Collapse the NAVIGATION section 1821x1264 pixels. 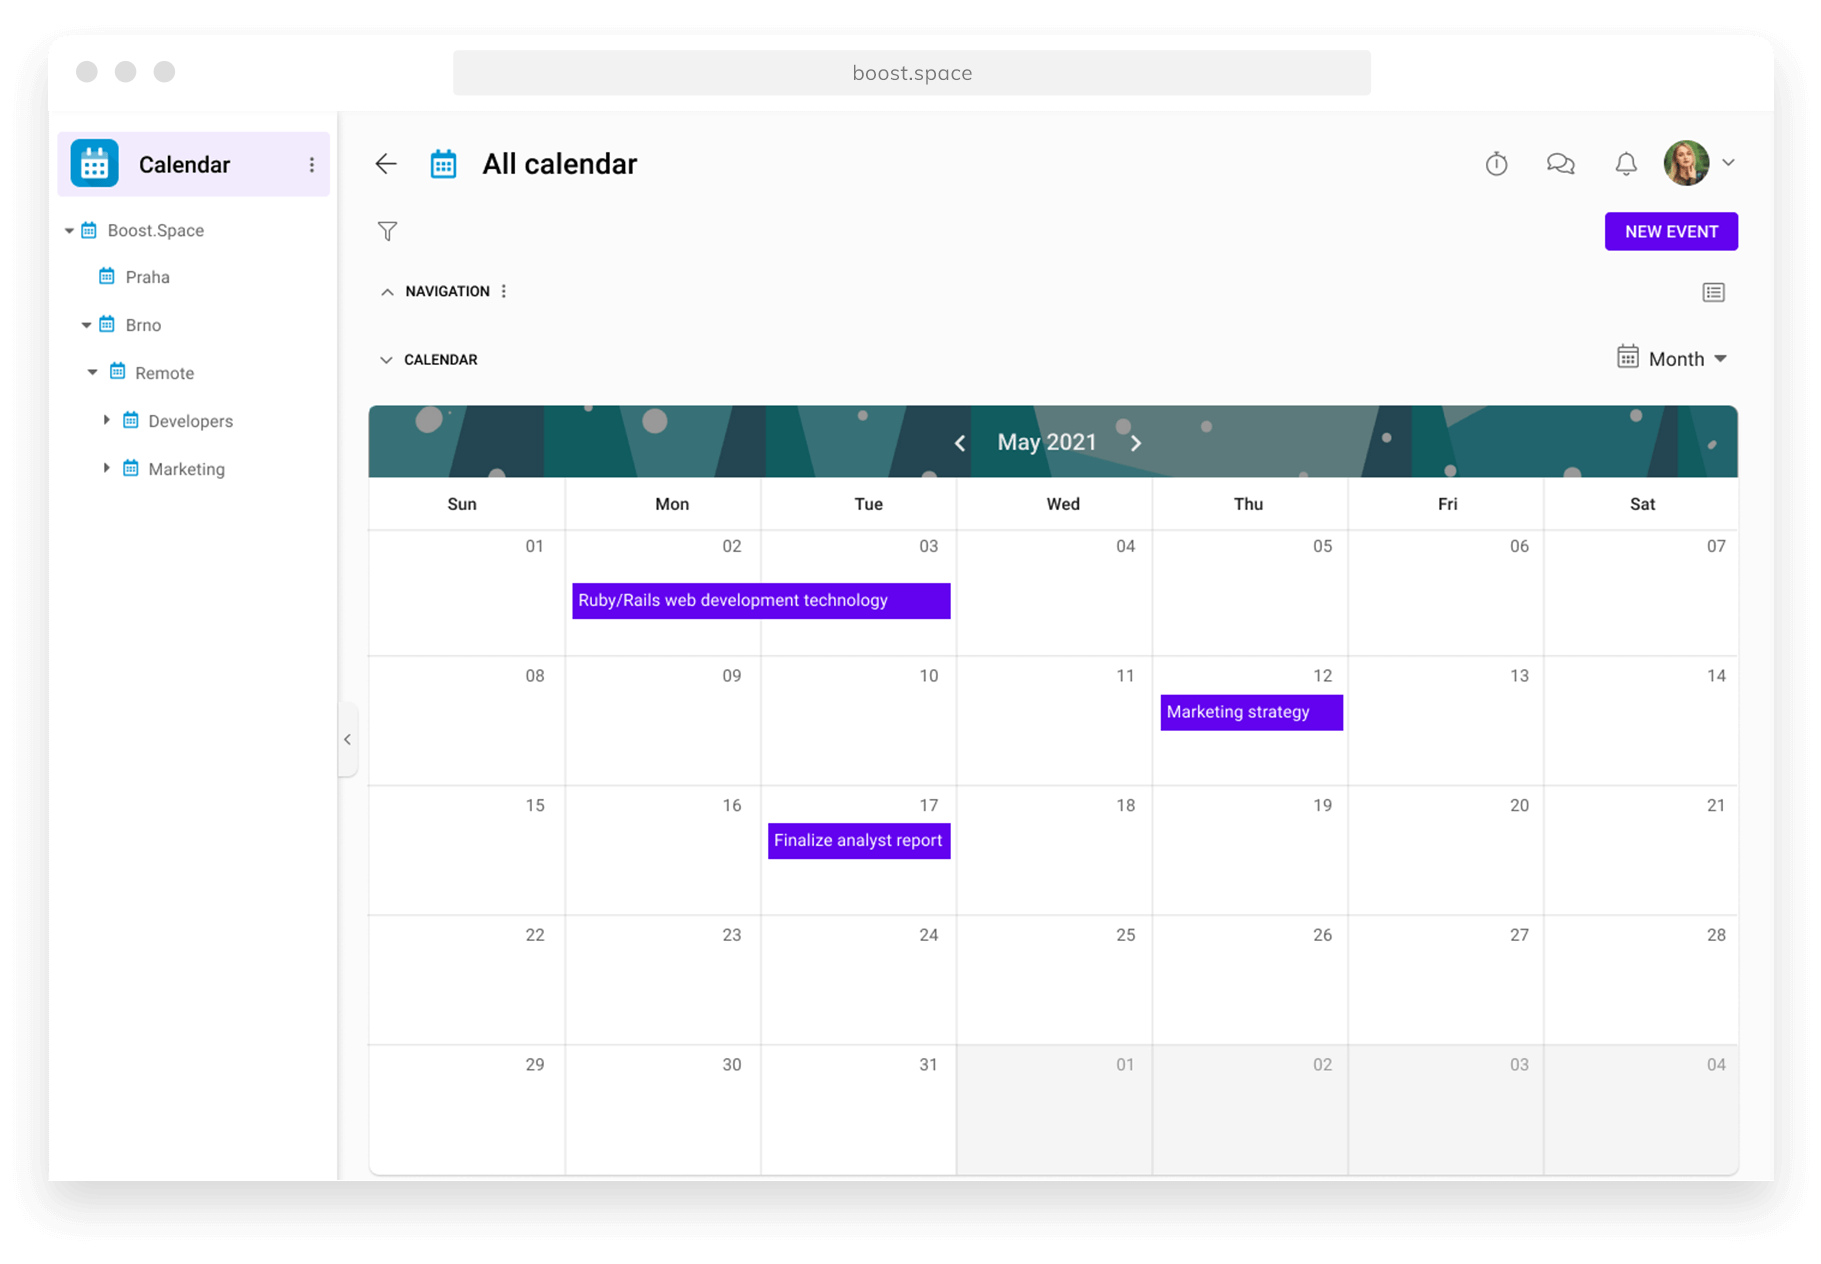(x=387, y=291)
